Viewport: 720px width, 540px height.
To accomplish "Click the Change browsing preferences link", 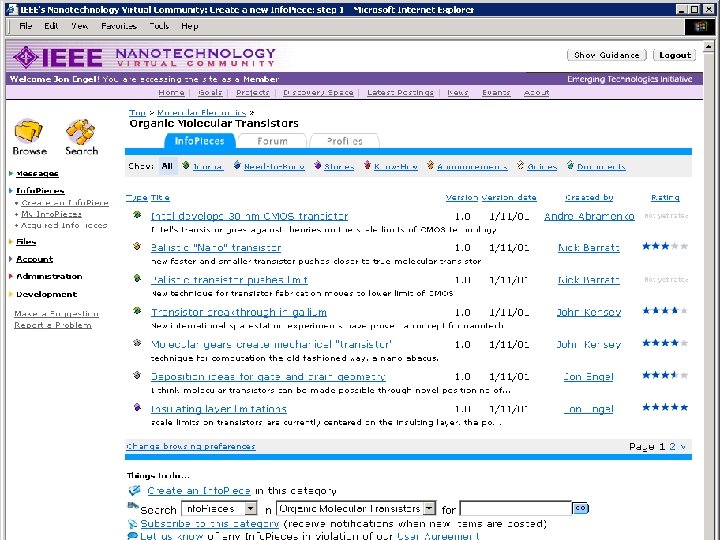I will pos(191,446).
